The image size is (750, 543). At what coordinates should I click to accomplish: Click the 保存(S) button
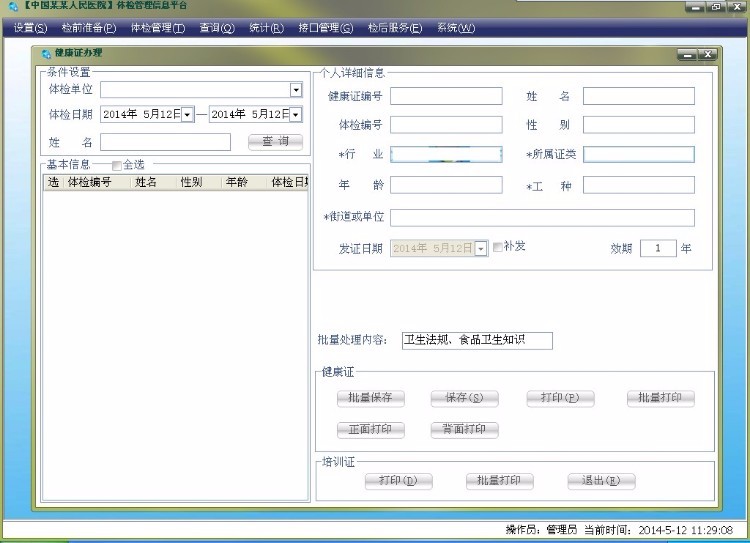pos(464,398)
